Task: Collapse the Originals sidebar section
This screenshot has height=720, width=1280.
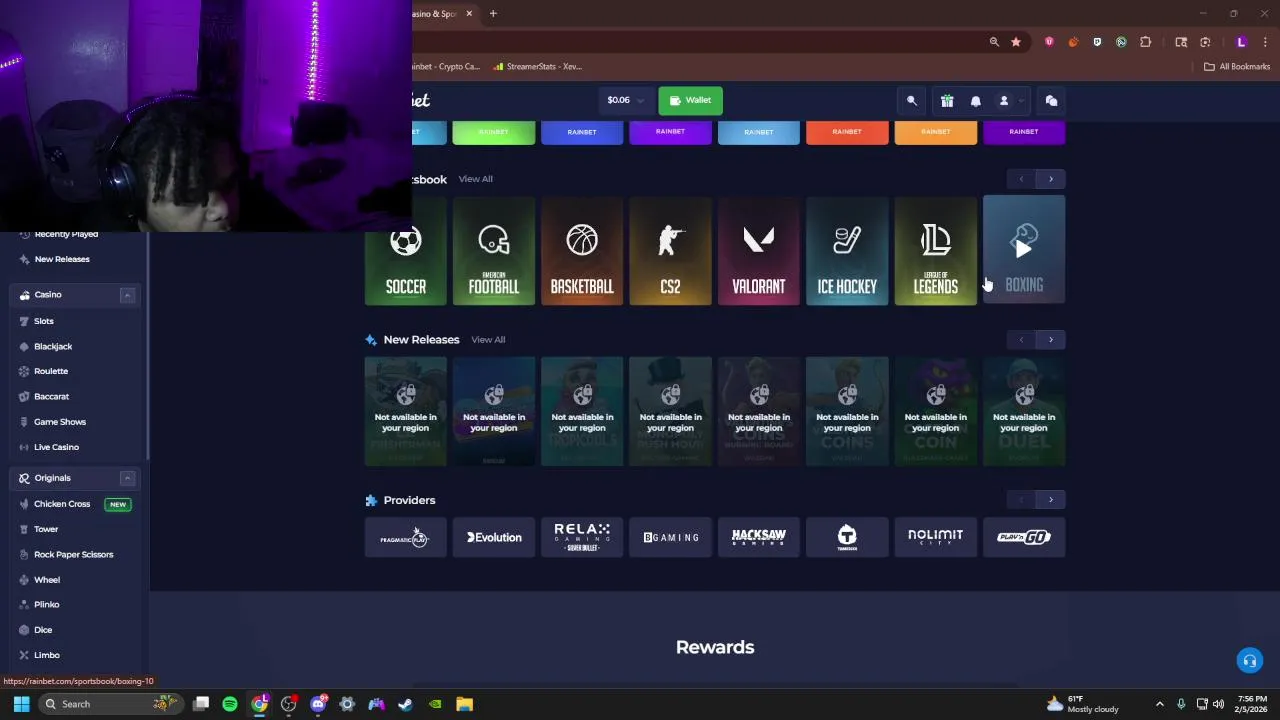Action: coord(127,478)
